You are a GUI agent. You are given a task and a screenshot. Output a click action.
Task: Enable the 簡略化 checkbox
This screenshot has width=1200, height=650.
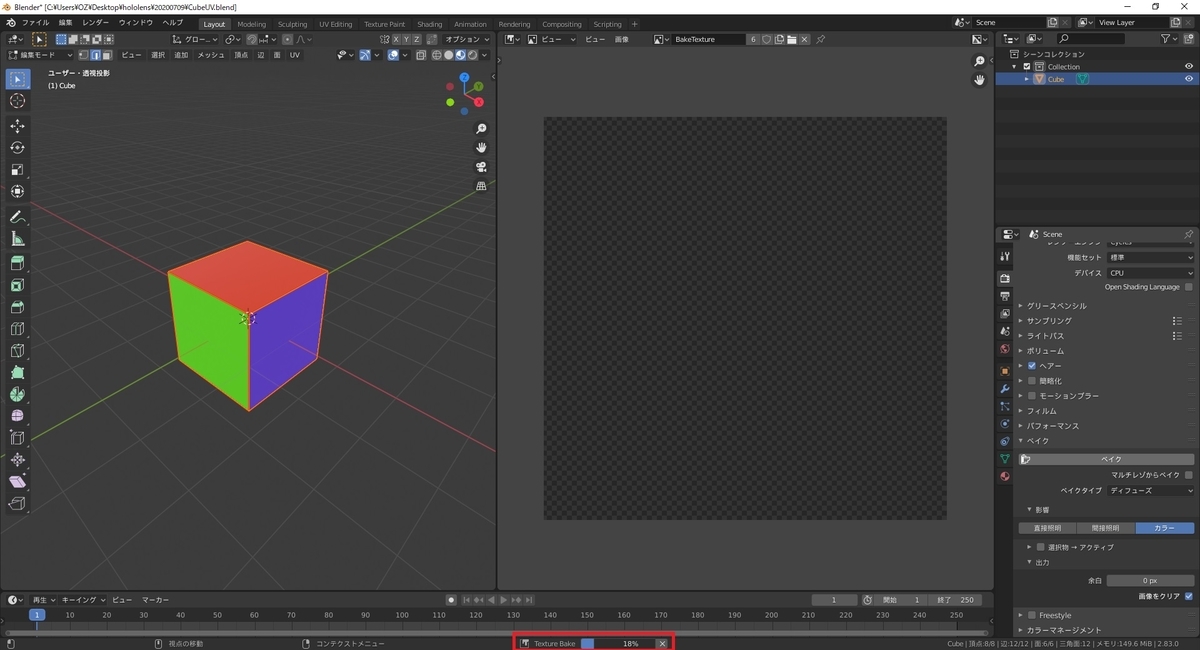(x=1032, y=381)
